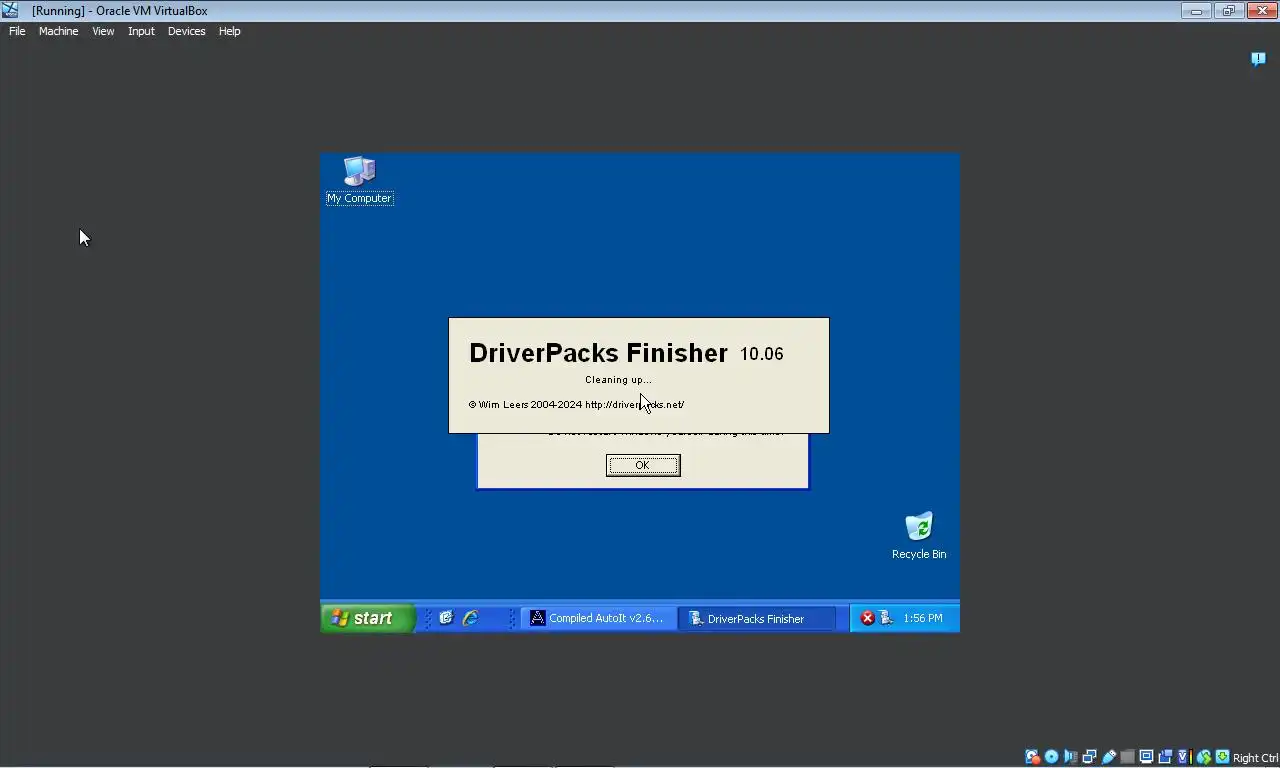Image resolution: width=1280 pixels, height=768 pixels.
Task: Select the Recycle Bin desktop icon
Action: click(x=918, y=536)
